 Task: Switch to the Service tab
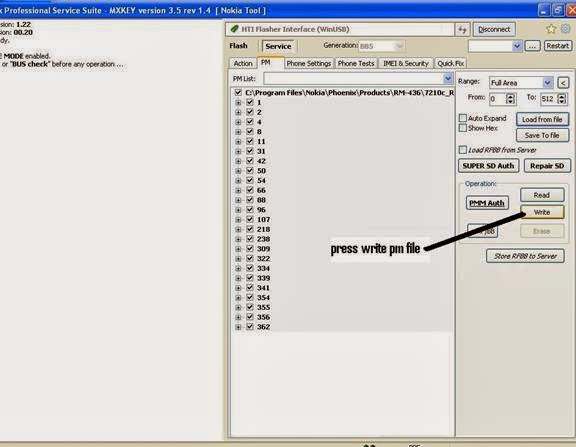tap(278, 46)
